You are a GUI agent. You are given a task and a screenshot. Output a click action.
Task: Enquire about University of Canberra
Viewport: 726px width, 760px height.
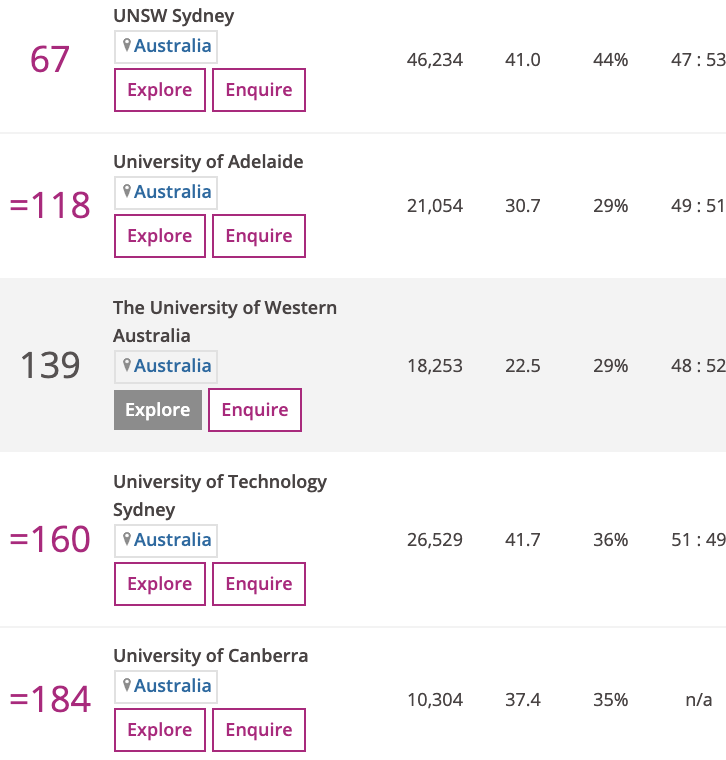pos(259,730)
